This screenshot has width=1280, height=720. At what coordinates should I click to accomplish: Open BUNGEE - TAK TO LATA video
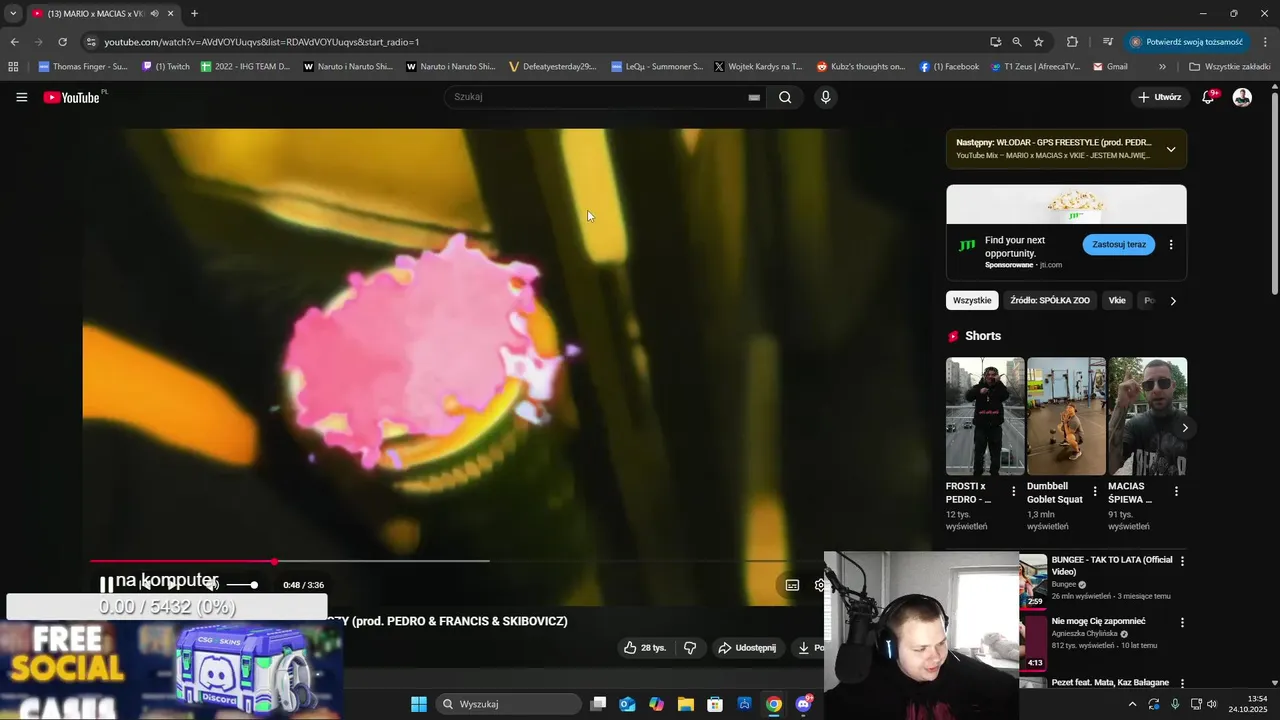pyautogui.click(x=1112, y=566)
